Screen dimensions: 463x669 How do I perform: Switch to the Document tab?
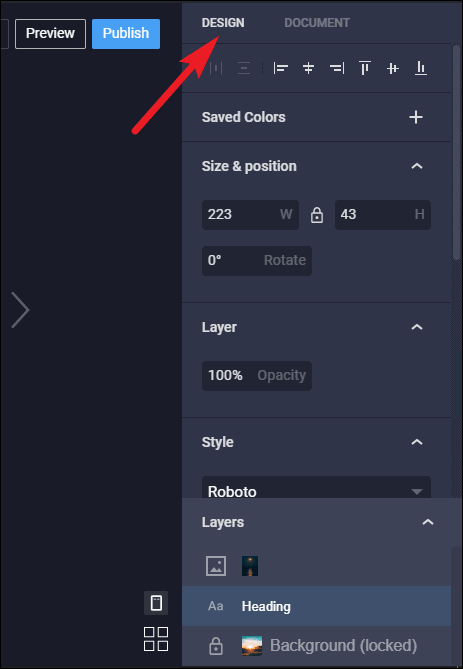(x=317, y=23)
